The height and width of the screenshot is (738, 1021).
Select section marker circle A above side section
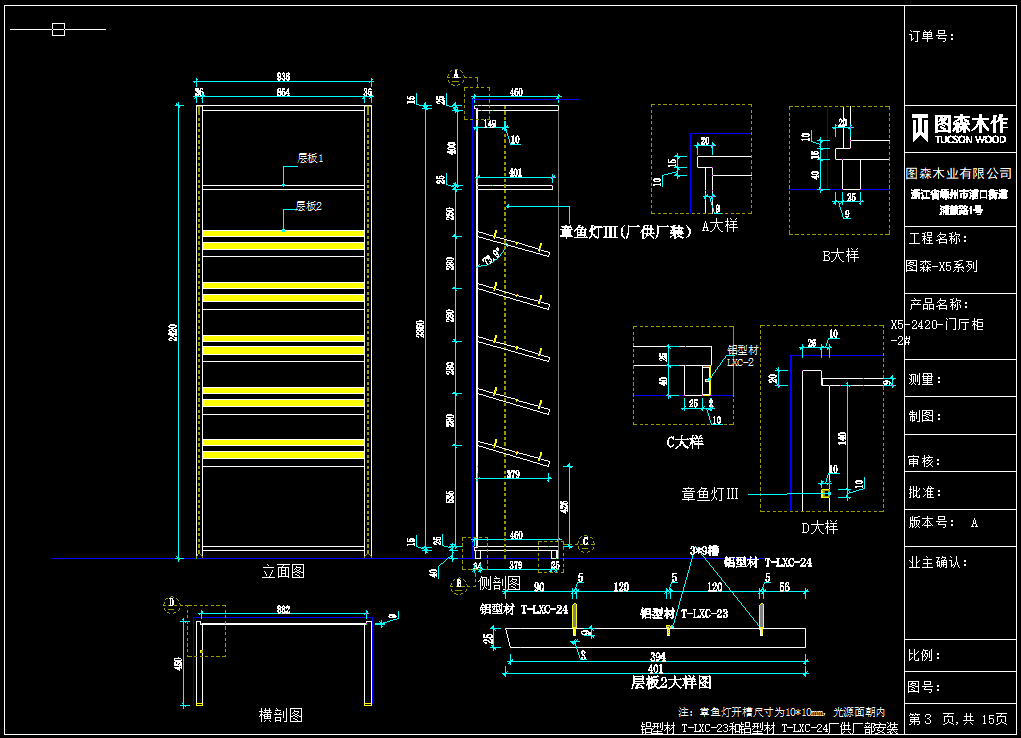pos(456,74)
